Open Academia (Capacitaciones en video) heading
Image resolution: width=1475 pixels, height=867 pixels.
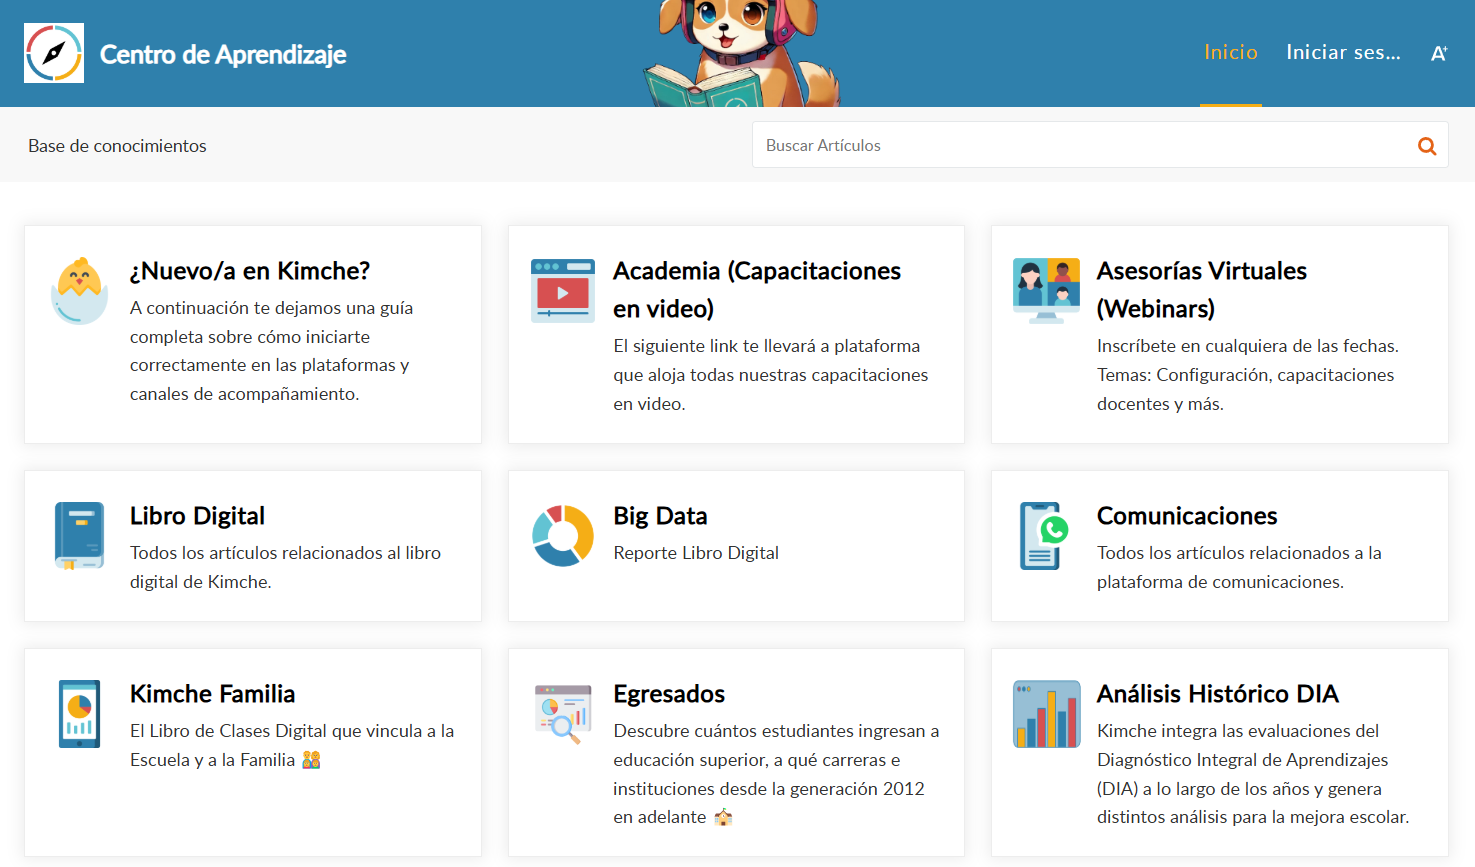(x=757, y=290)
